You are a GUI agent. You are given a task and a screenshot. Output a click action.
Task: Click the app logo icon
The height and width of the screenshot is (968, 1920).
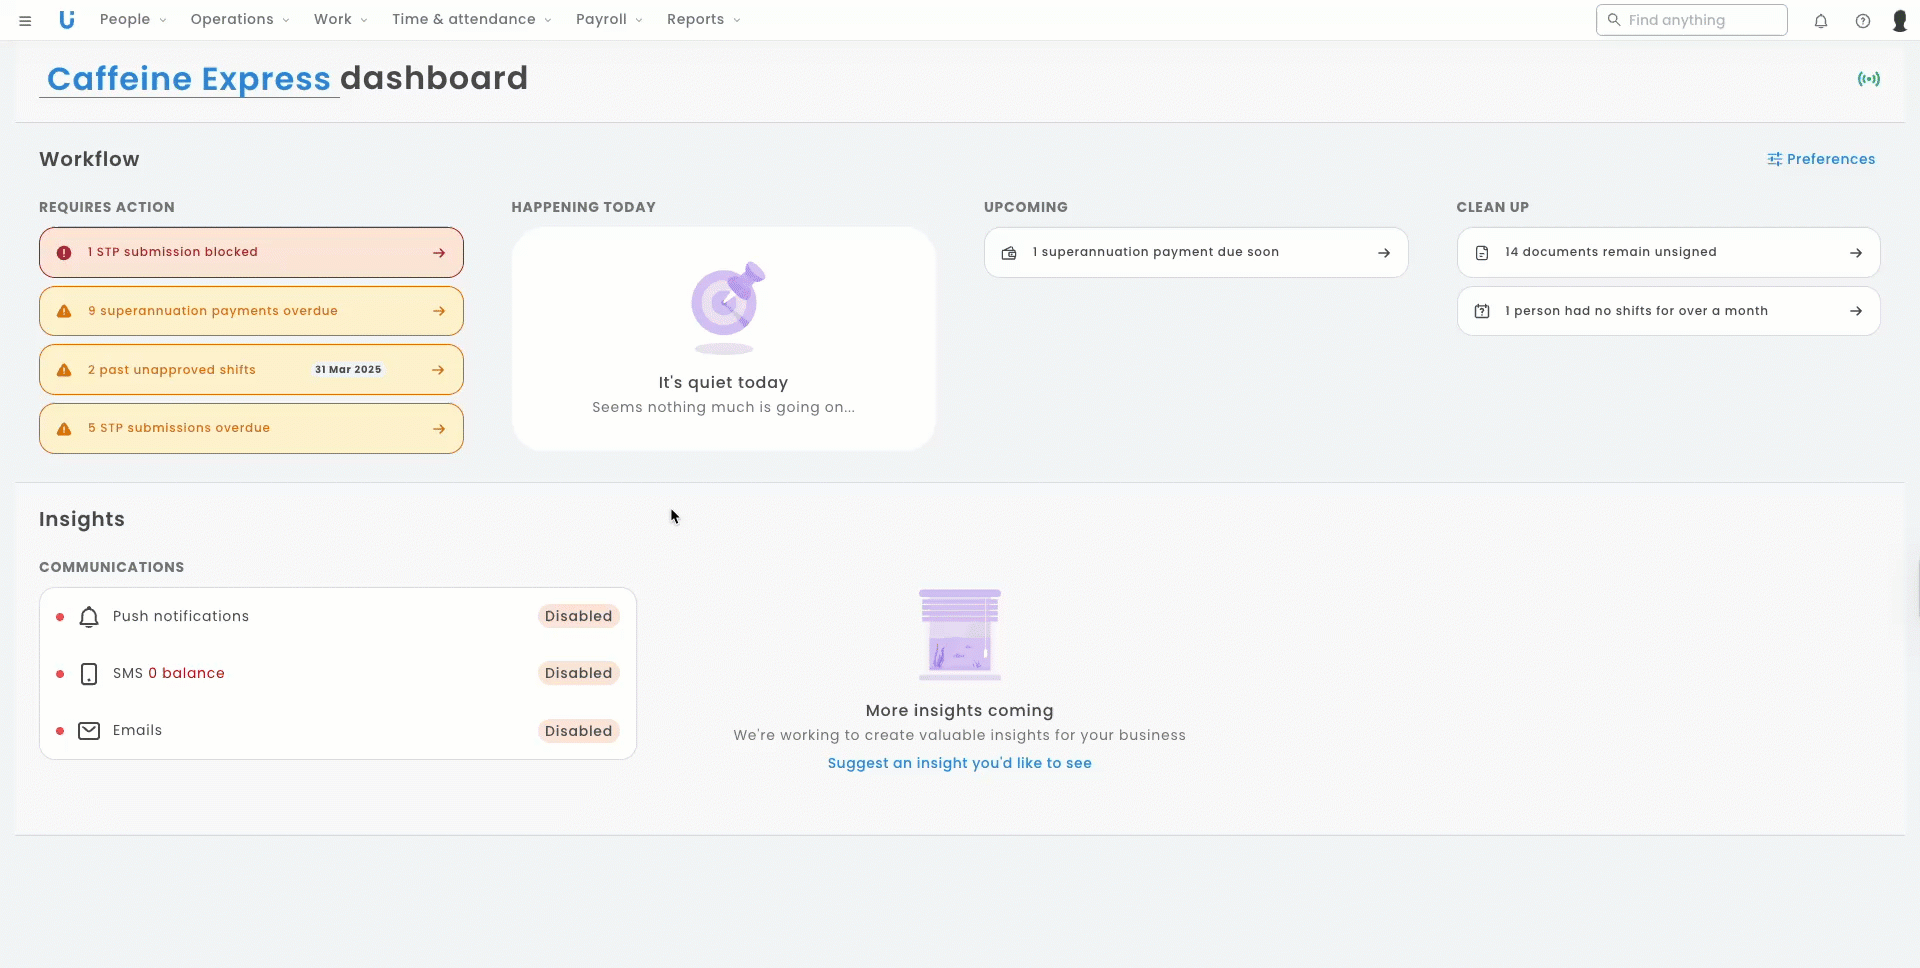click(67, 20)
